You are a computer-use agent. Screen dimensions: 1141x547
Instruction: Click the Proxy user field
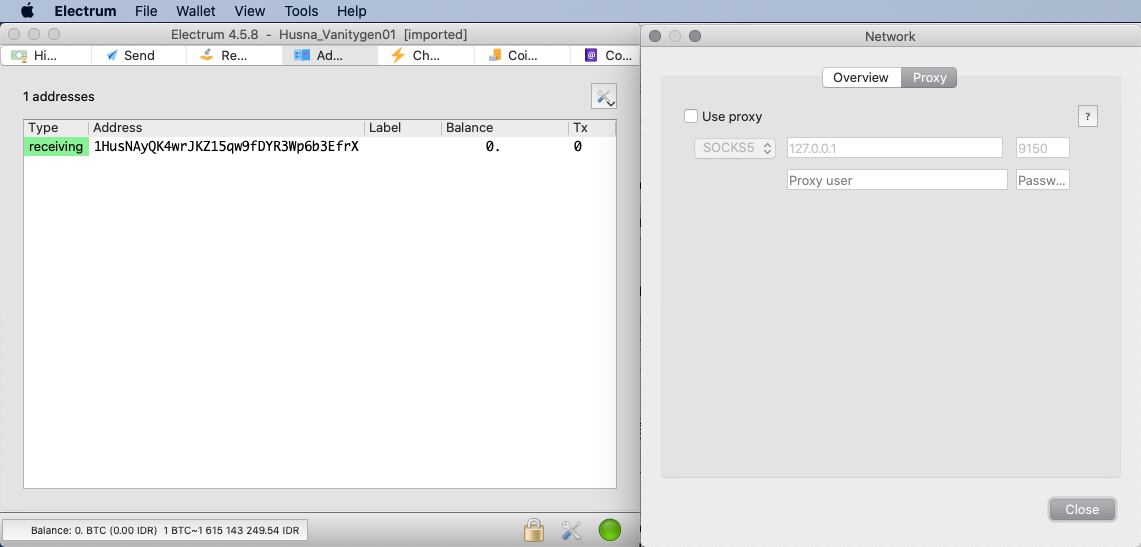(897, 180)
